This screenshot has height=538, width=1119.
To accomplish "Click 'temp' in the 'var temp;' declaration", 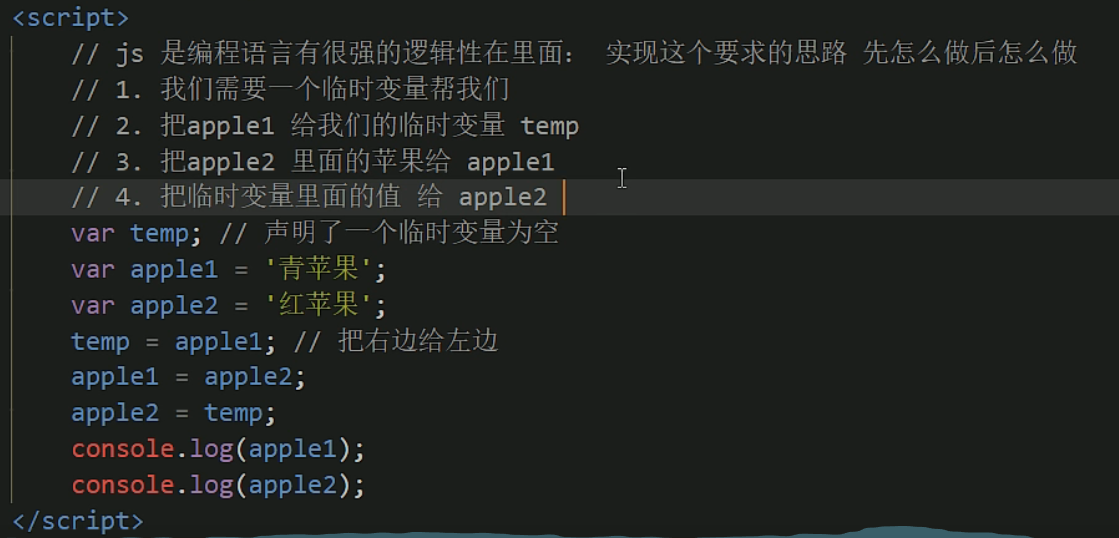I will (159, 234).
